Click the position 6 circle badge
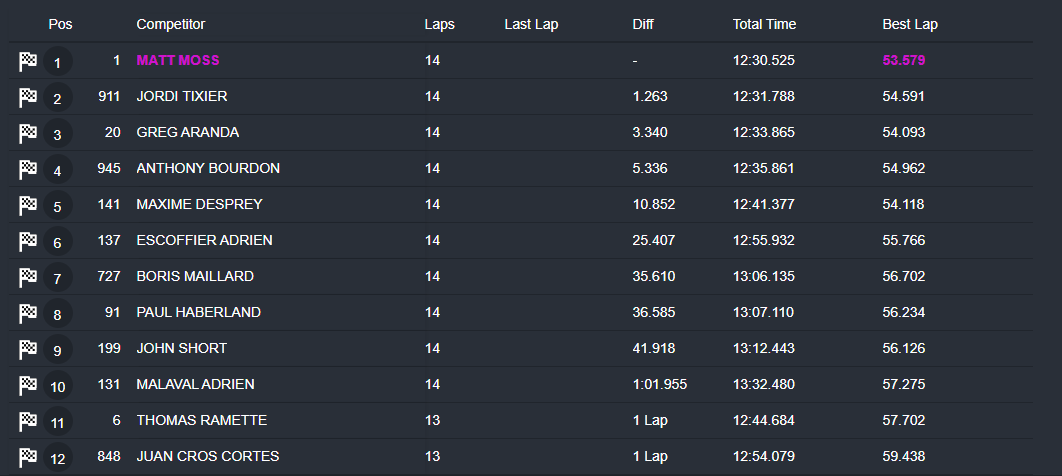The image size is (1062, 476). (57, 243)
